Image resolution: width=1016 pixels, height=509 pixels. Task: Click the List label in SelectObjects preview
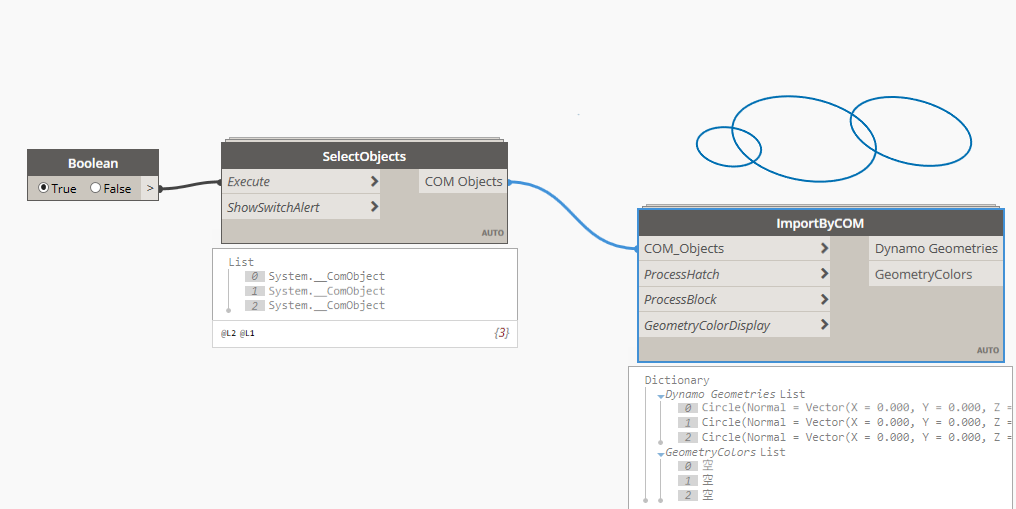(241, 262)
